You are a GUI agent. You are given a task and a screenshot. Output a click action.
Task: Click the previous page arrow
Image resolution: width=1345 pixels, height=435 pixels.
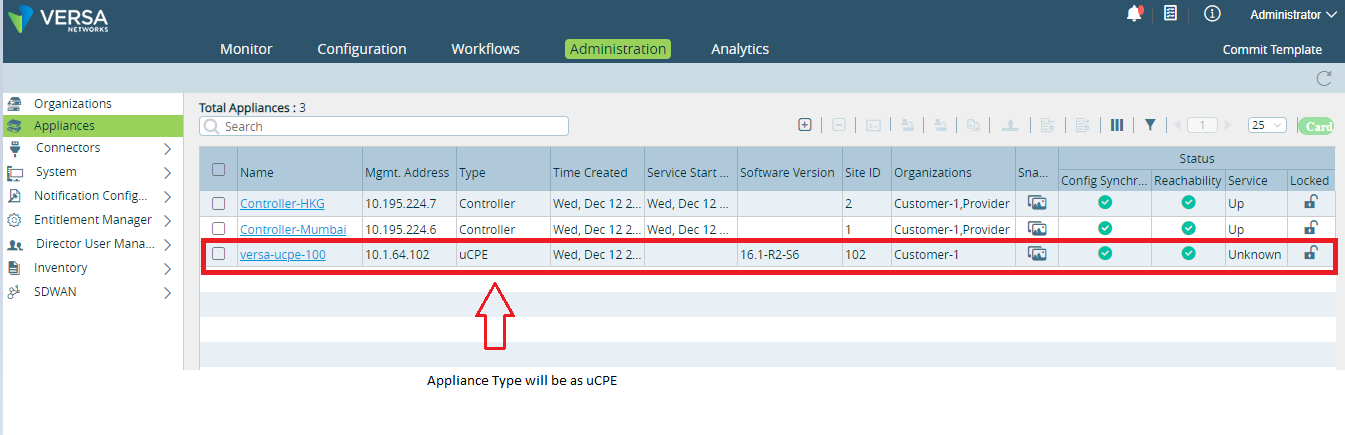pyautogui.click(x=1177, y=125)
